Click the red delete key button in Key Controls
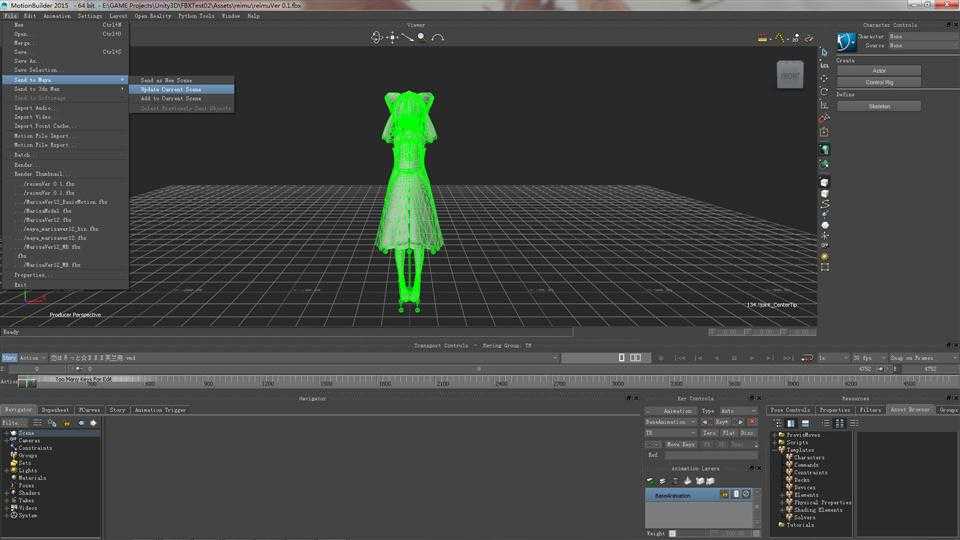This screenshot has height=540, width=960. (752, 422)
